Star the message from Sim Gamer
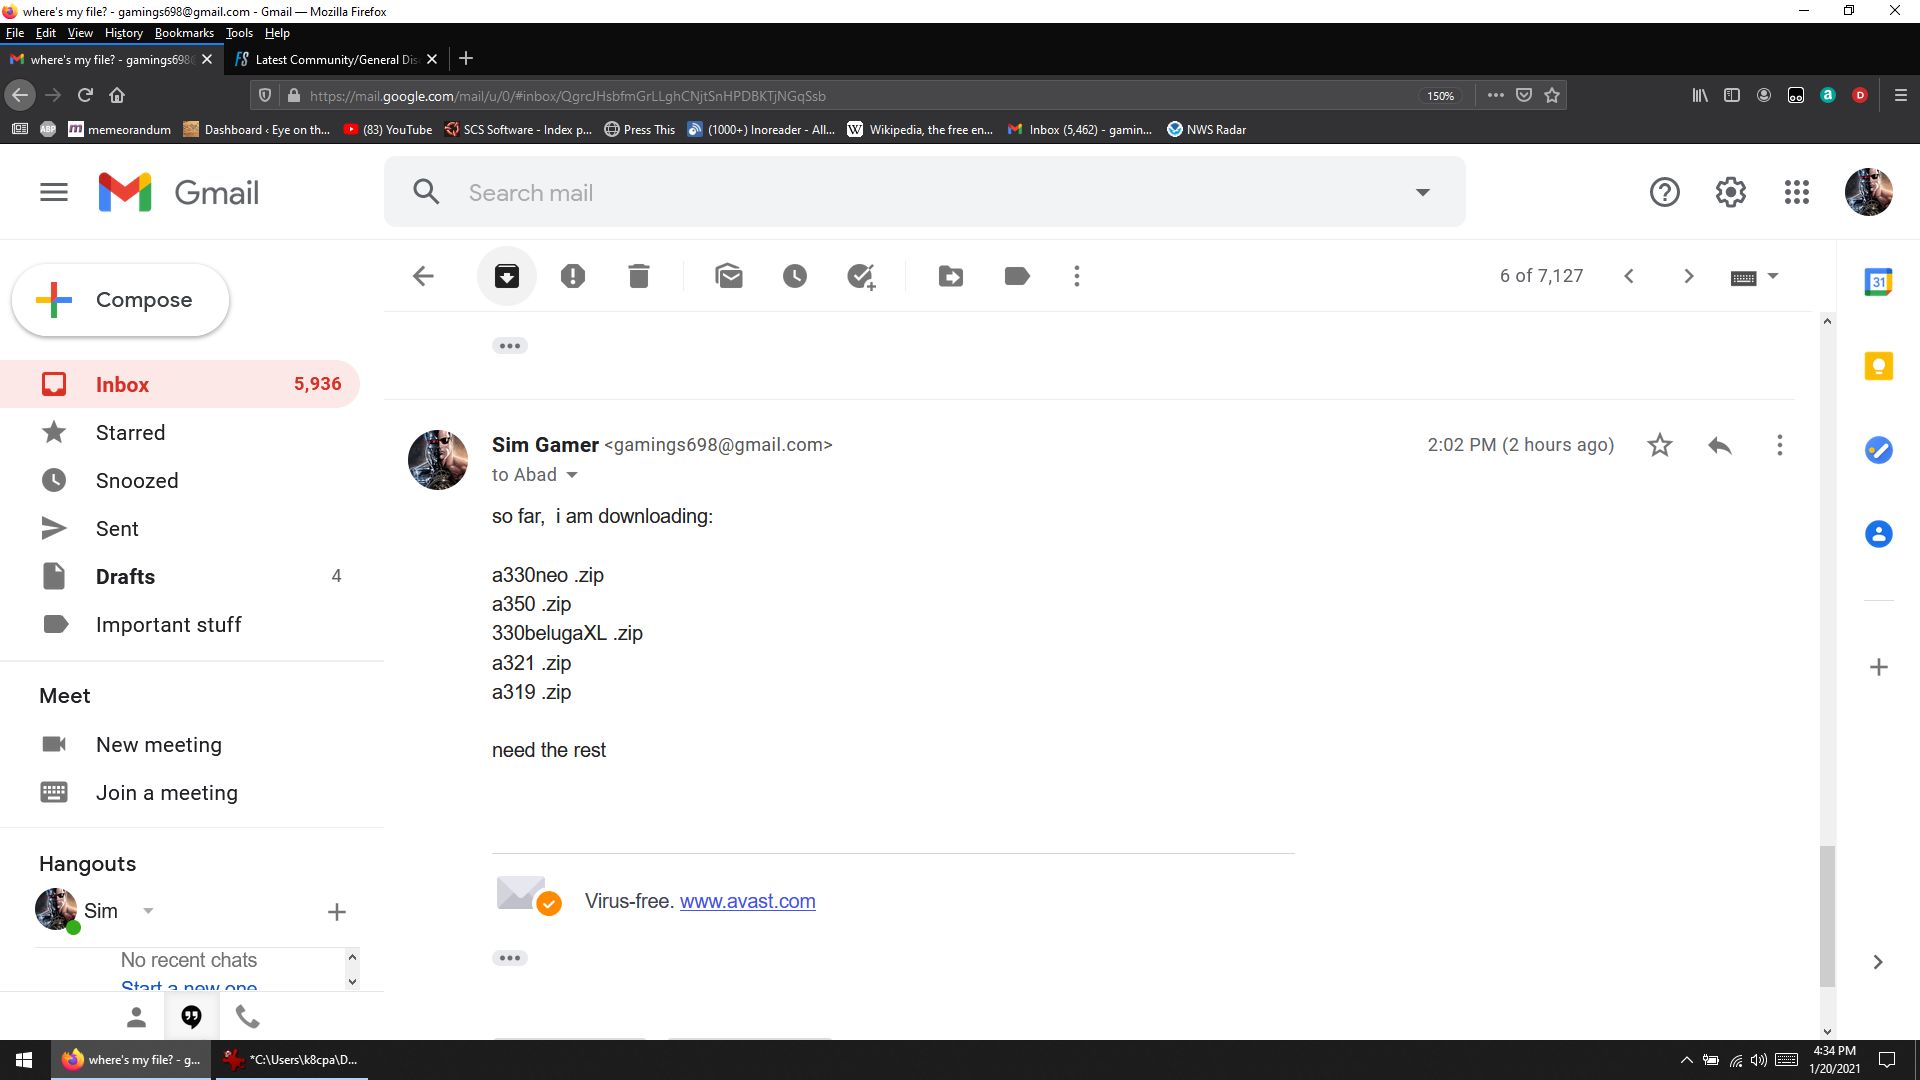Screen dimensions: 1920x1080 point(1660,445)
